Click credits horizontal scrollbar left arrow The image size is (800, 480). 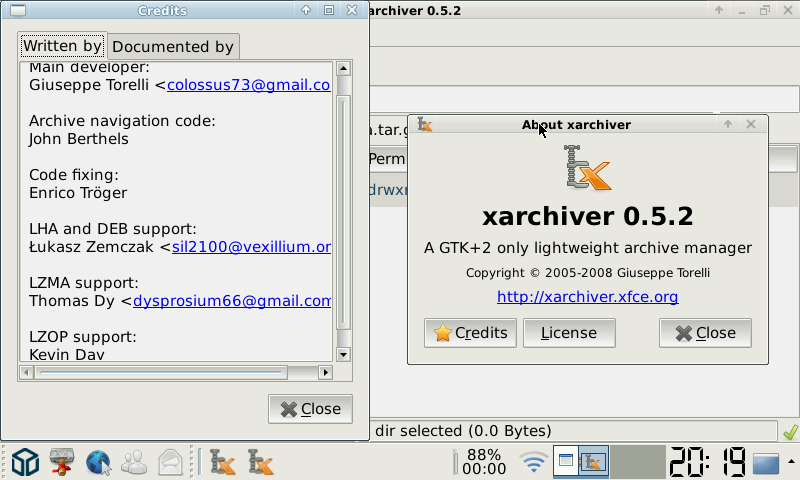[x=26, y=373]
